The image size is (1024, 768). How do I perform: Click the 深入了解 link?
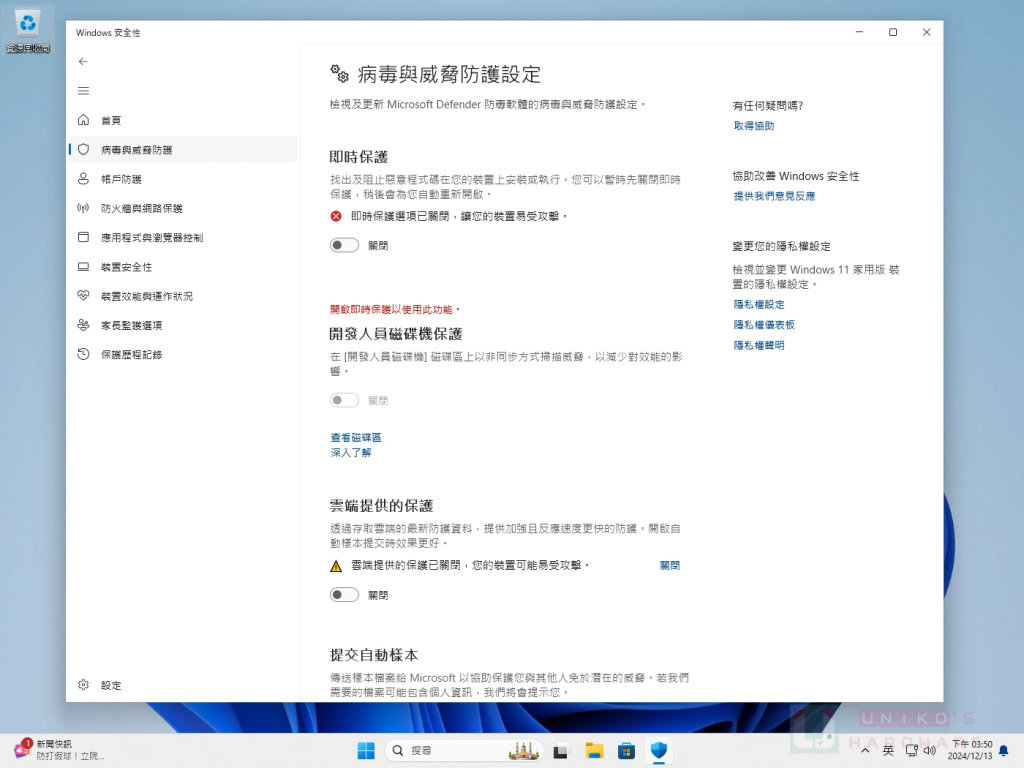click(351, 453)
